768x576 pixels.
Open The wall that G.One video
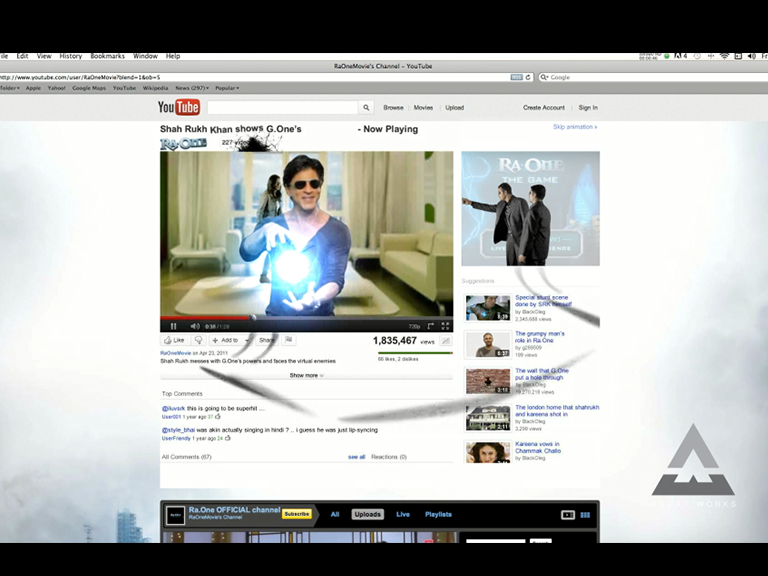tap(542, 374)
